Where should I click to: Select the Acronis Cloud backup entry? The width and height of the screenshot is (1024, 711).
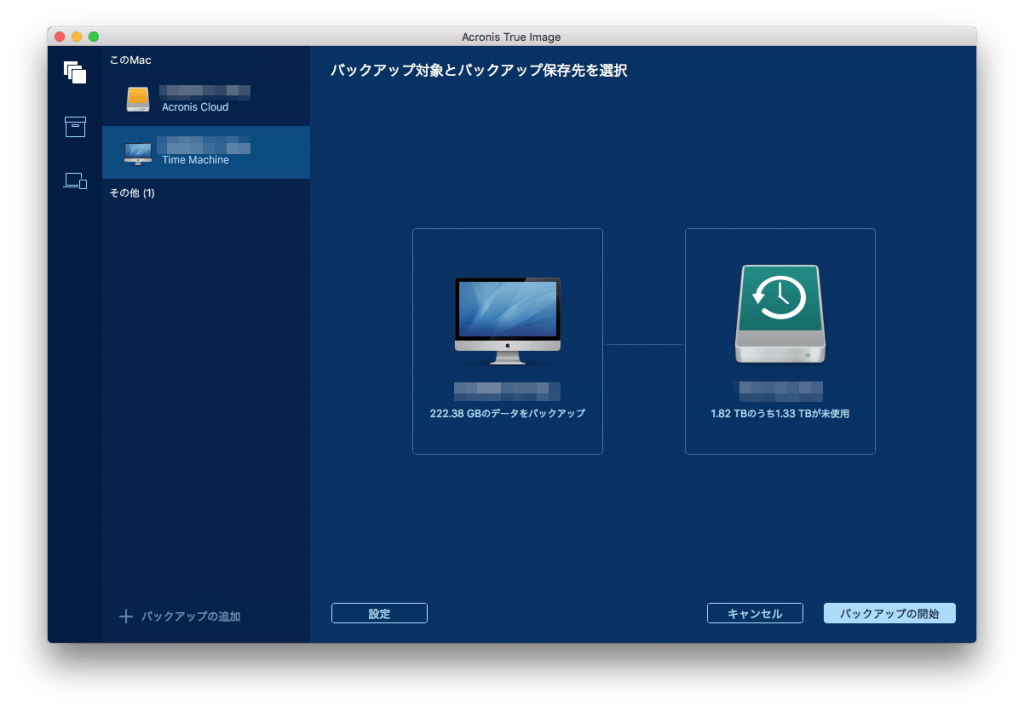pyautogui.click(x=206, y=100)
